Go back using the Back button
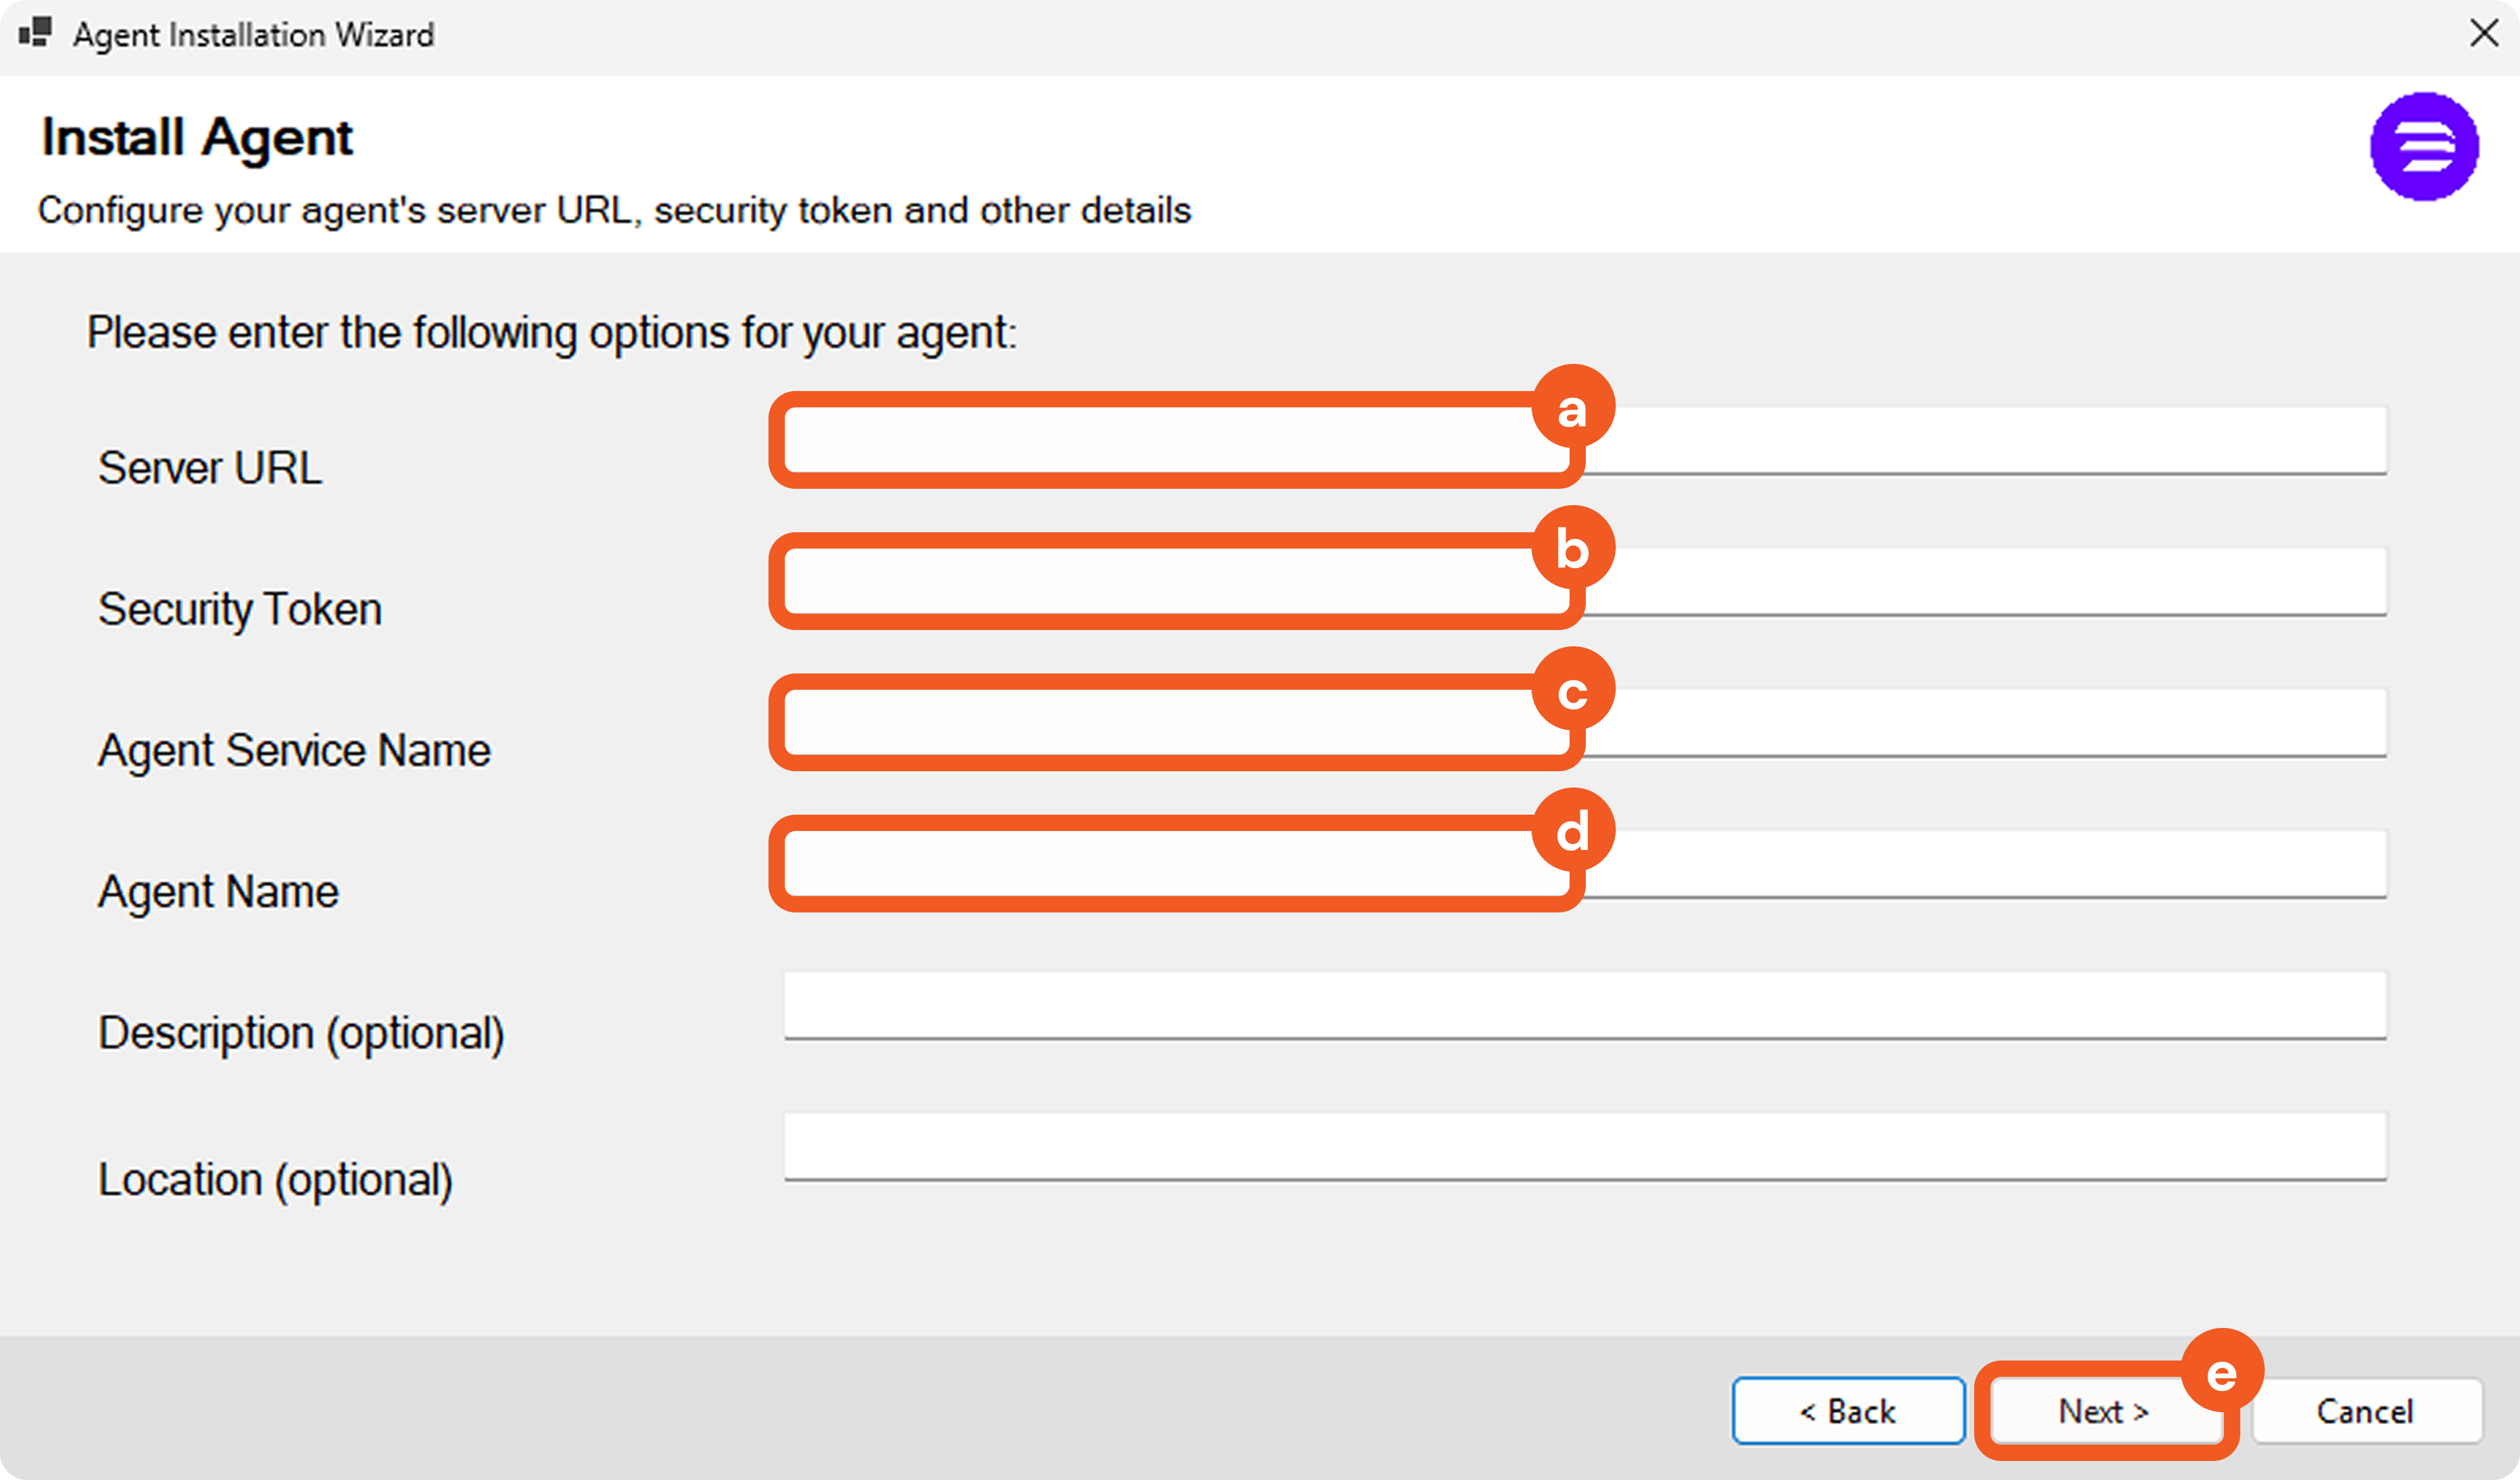Screen dimensions: 2520x1480 point(1847,1411)
